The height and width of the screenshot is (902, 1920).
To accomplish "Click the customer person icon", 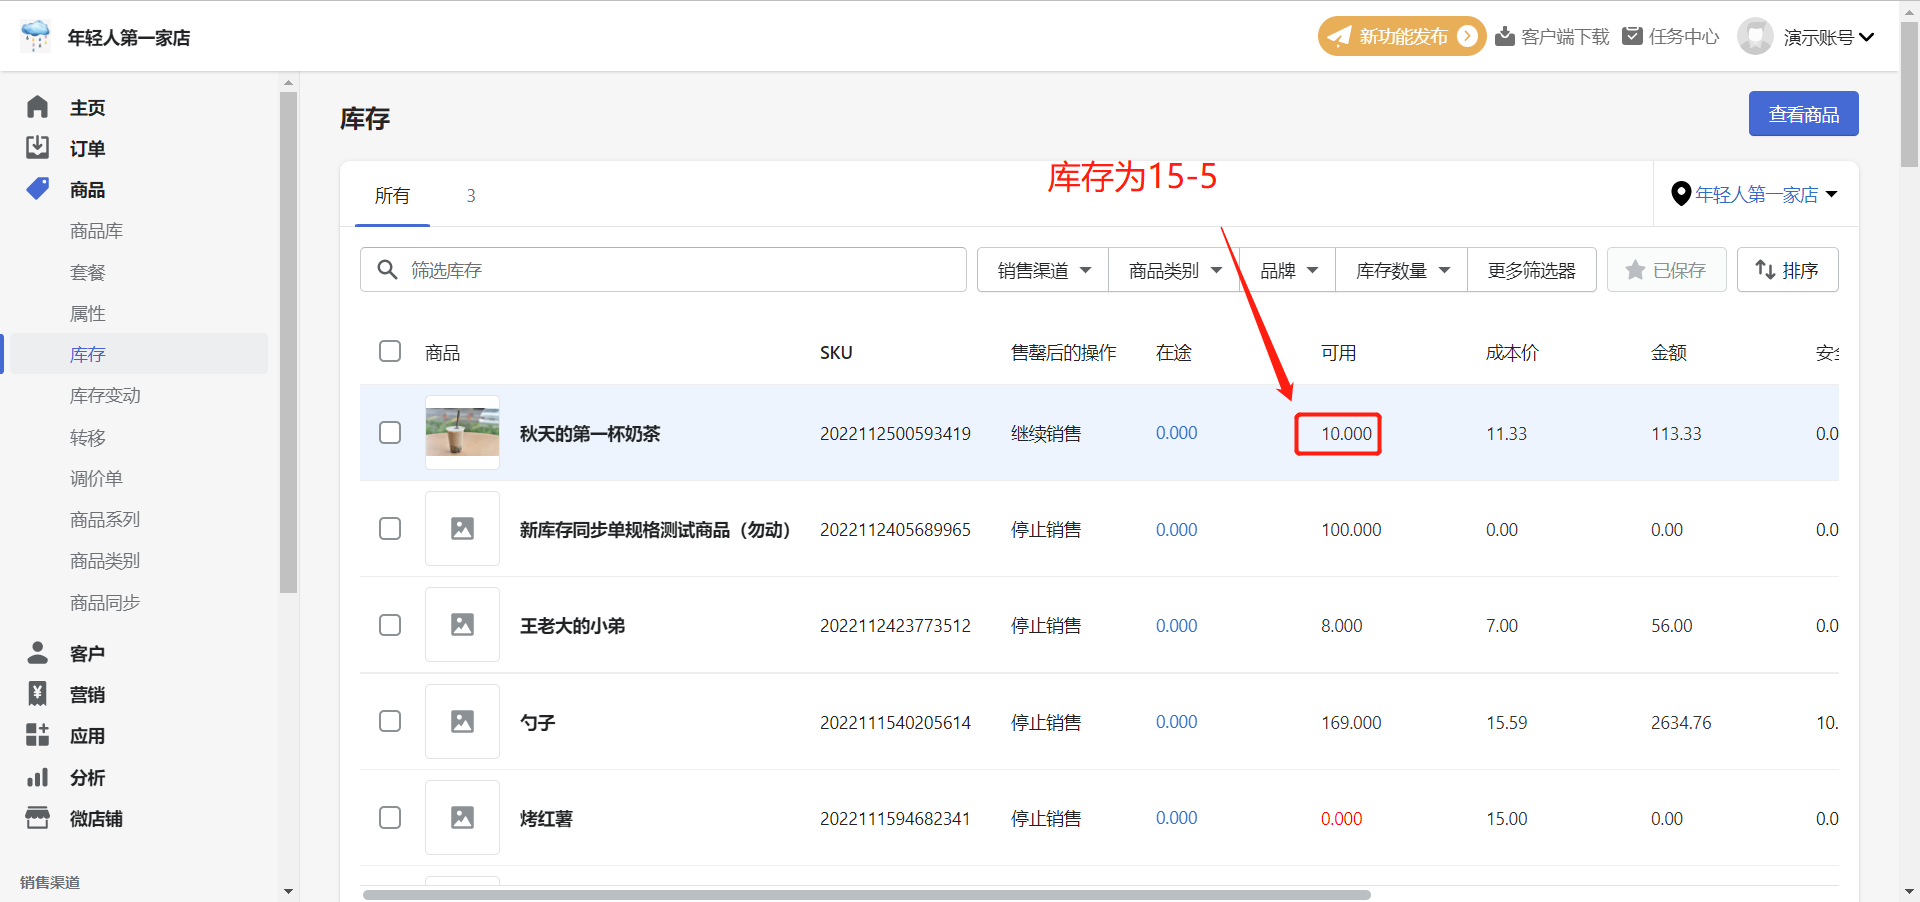I will point(38,653).
